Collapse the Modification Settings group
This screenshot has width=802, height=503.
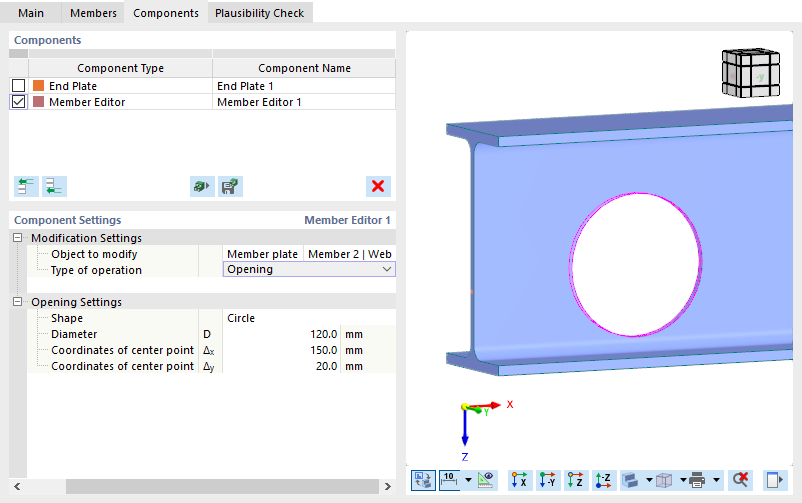17,238
